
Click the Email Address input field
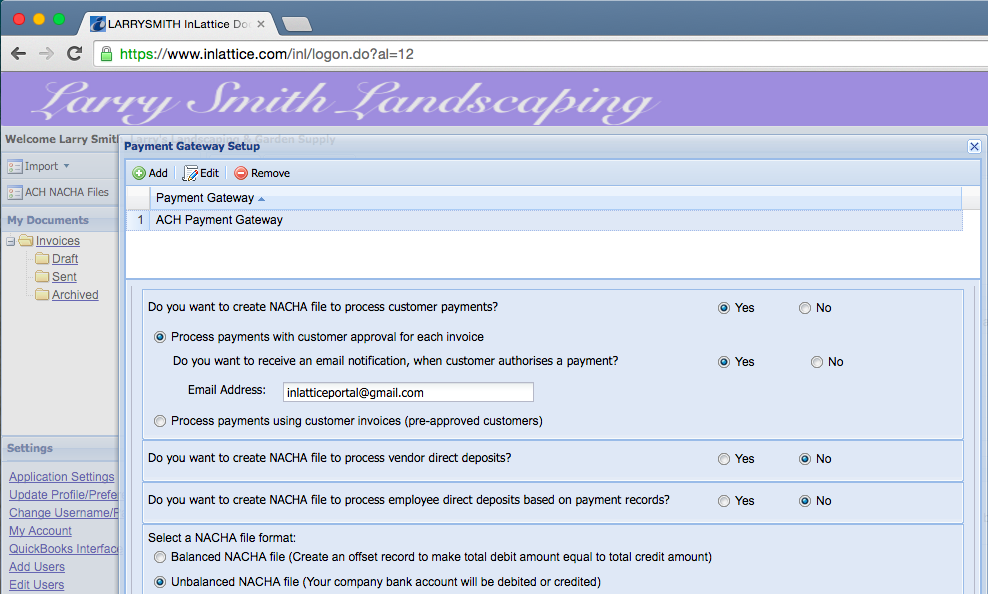408,392
